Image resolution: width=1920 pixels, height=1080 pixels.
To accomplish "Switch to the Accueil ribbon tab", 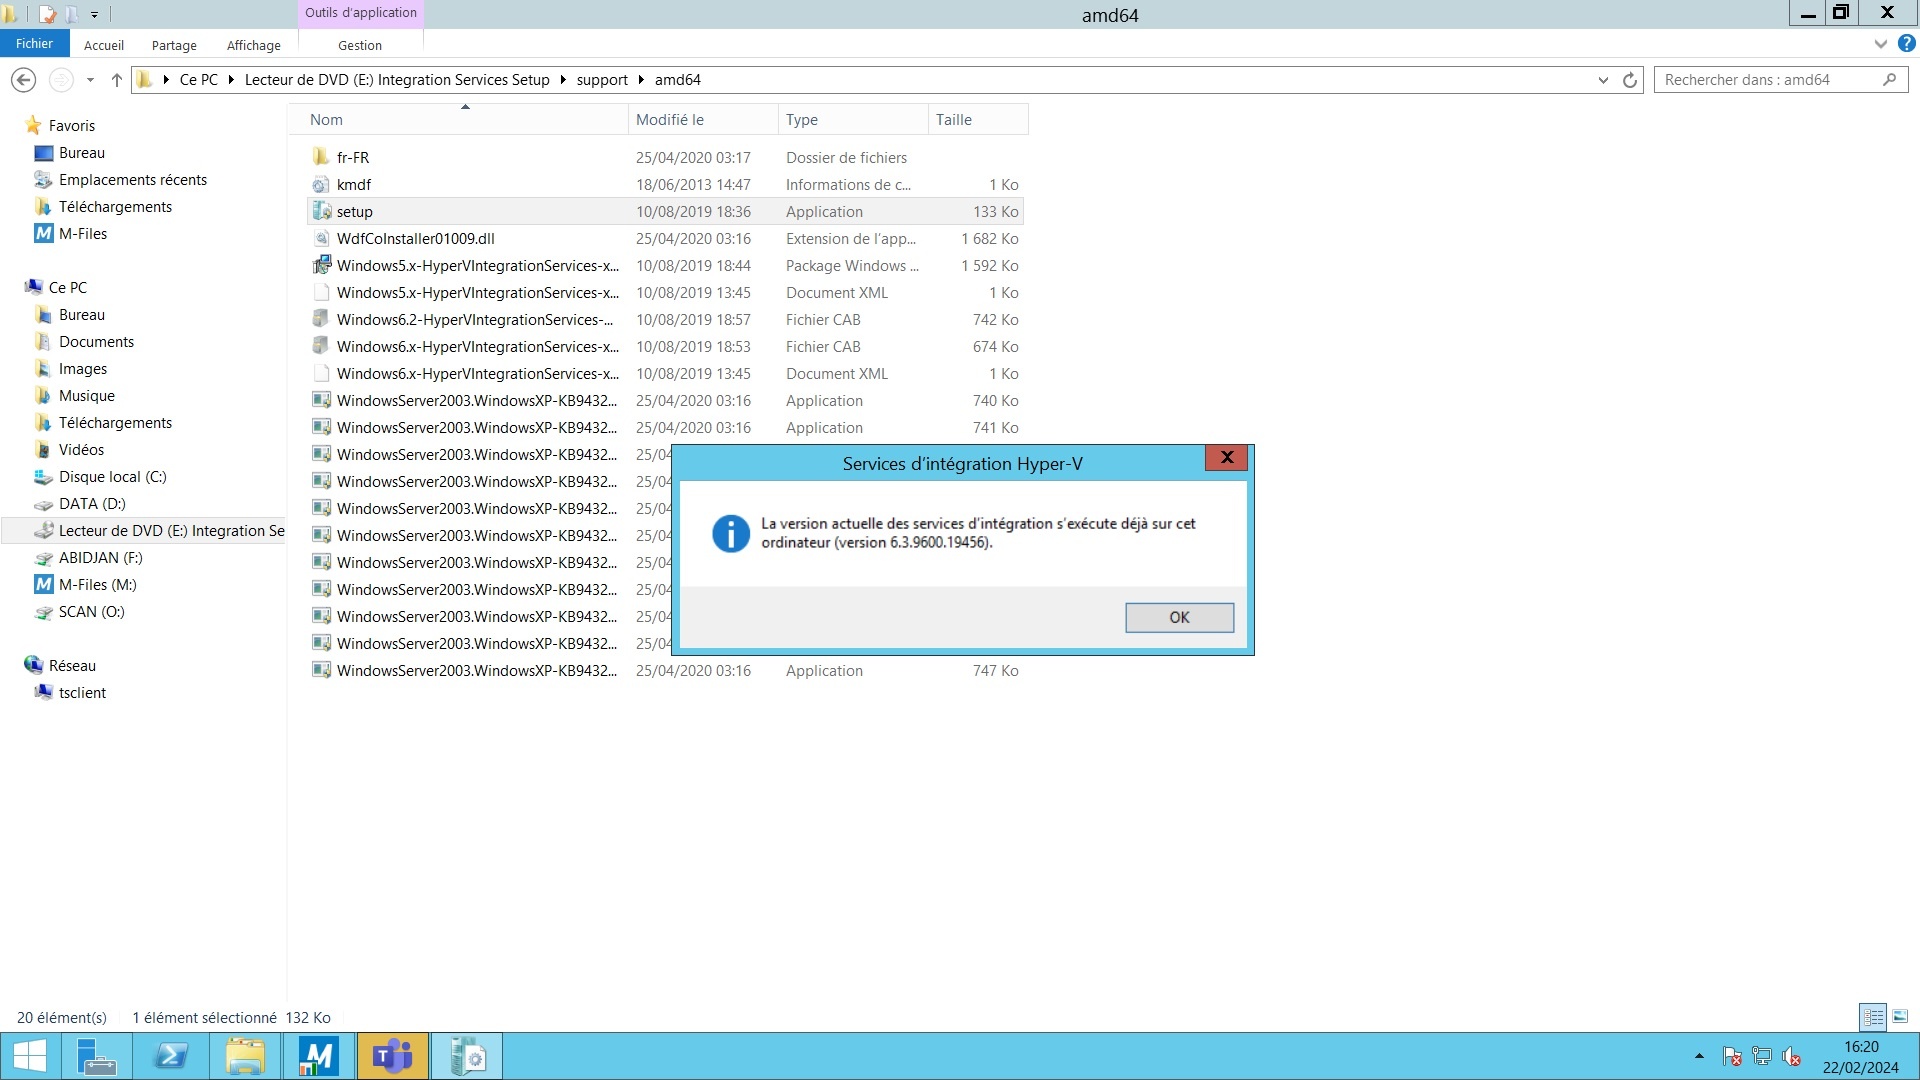I will 104,45.
